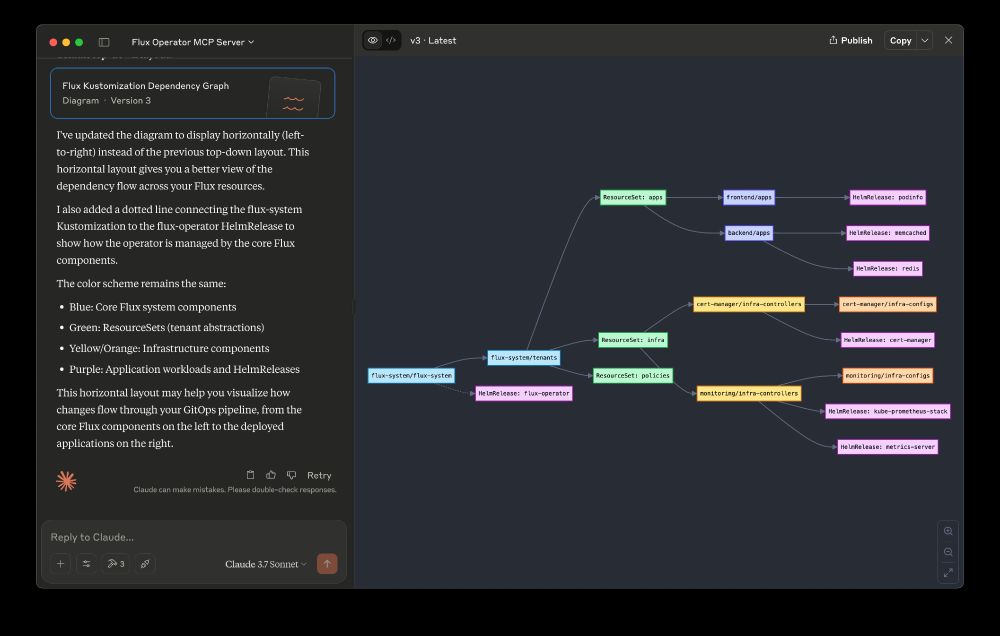Select the ResourceSet: apps node
Viewport: 1000px width, 636px height.
tap(633, 197)
